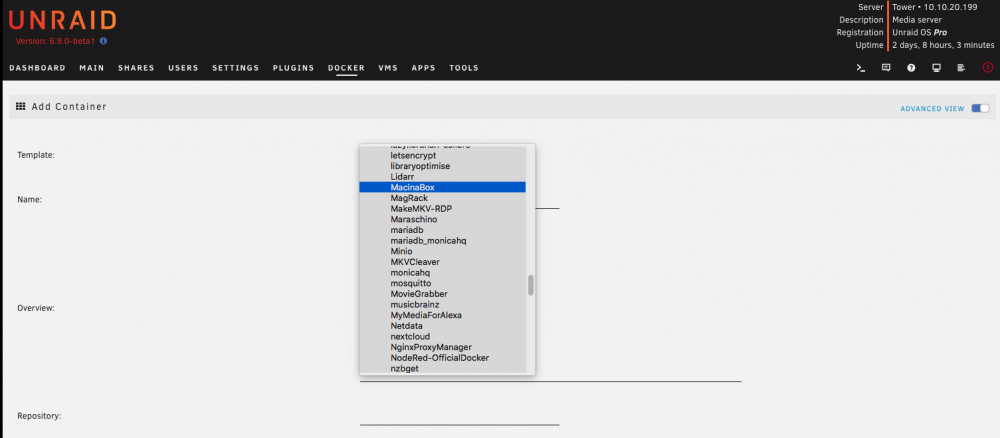
Task: Click the Repository input field
Action: click(459, 417)
